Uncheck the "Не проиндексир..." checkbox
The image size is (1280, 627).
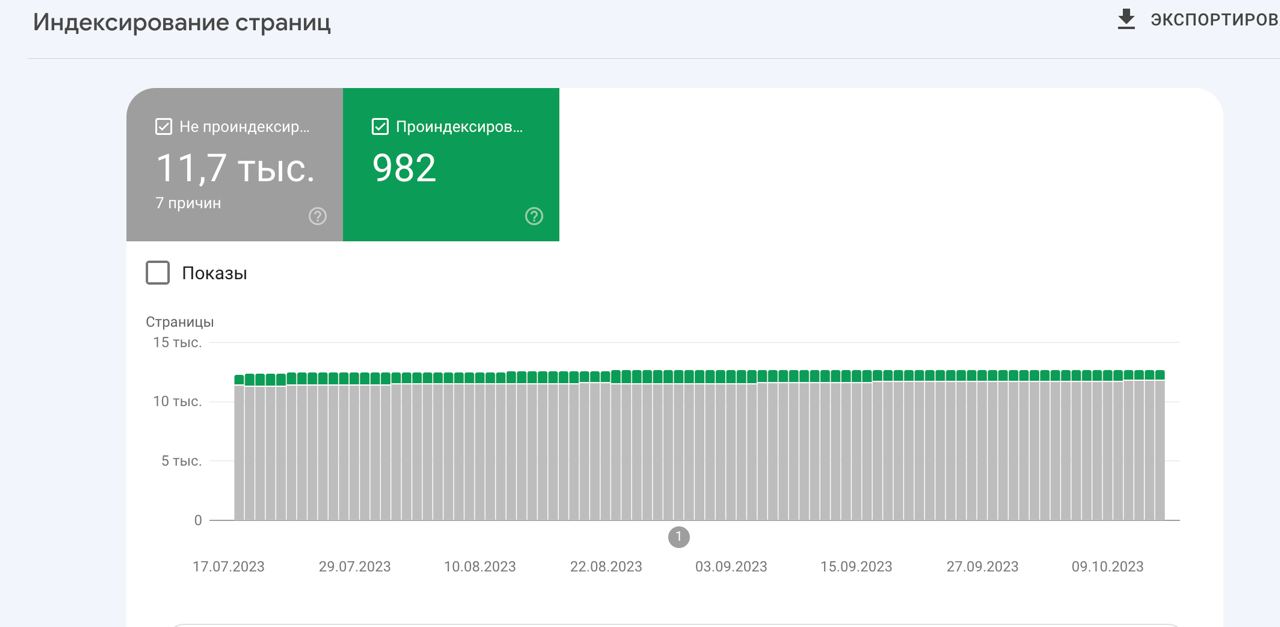coord(164,127)
